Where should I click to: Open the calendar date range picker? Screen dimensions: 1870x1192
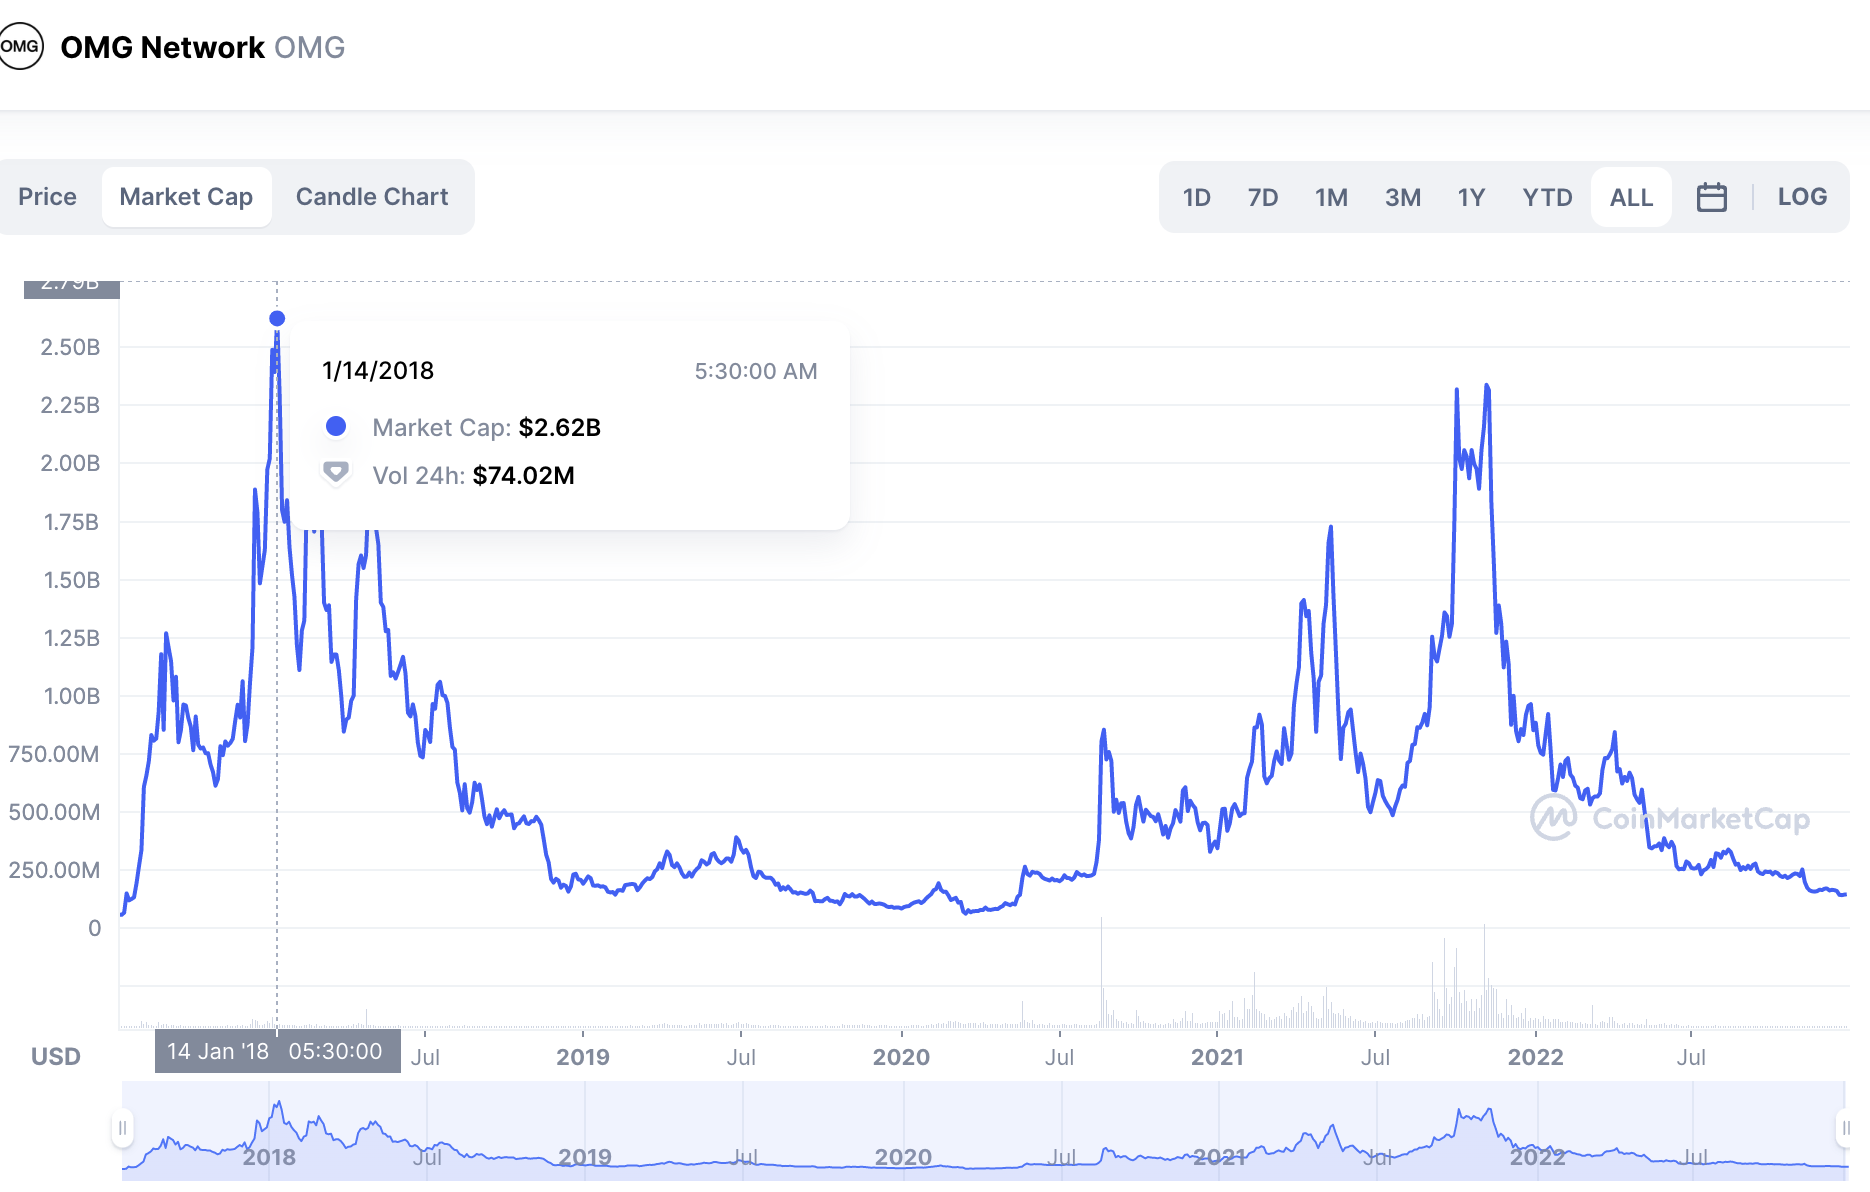(x=1711, y=197)
